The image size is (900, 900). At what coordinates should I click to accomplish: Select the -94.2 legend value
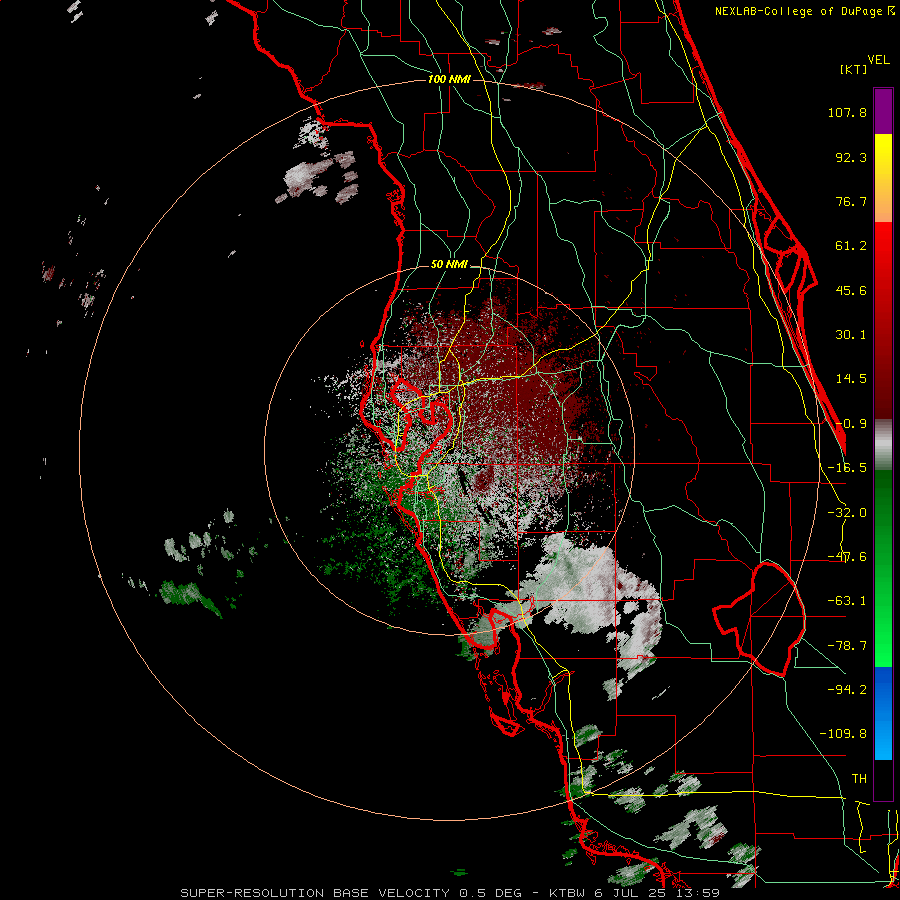[x=847, y=689]
